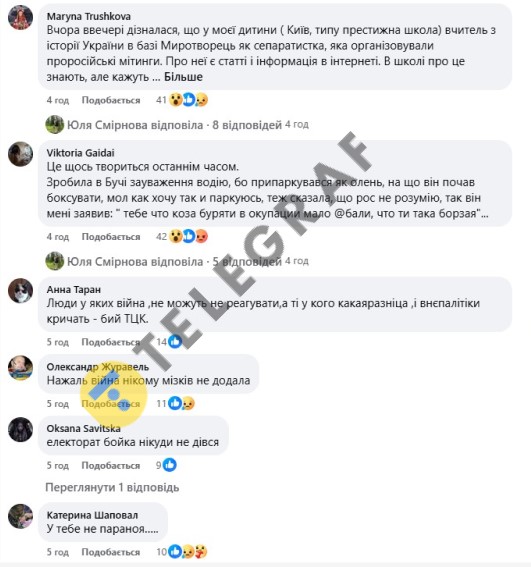Image resolution: width=531 pixels, height=567 pixels.
Task: Show the 14 likes on Анна Таран's comment
Action: tap(169, 342)
